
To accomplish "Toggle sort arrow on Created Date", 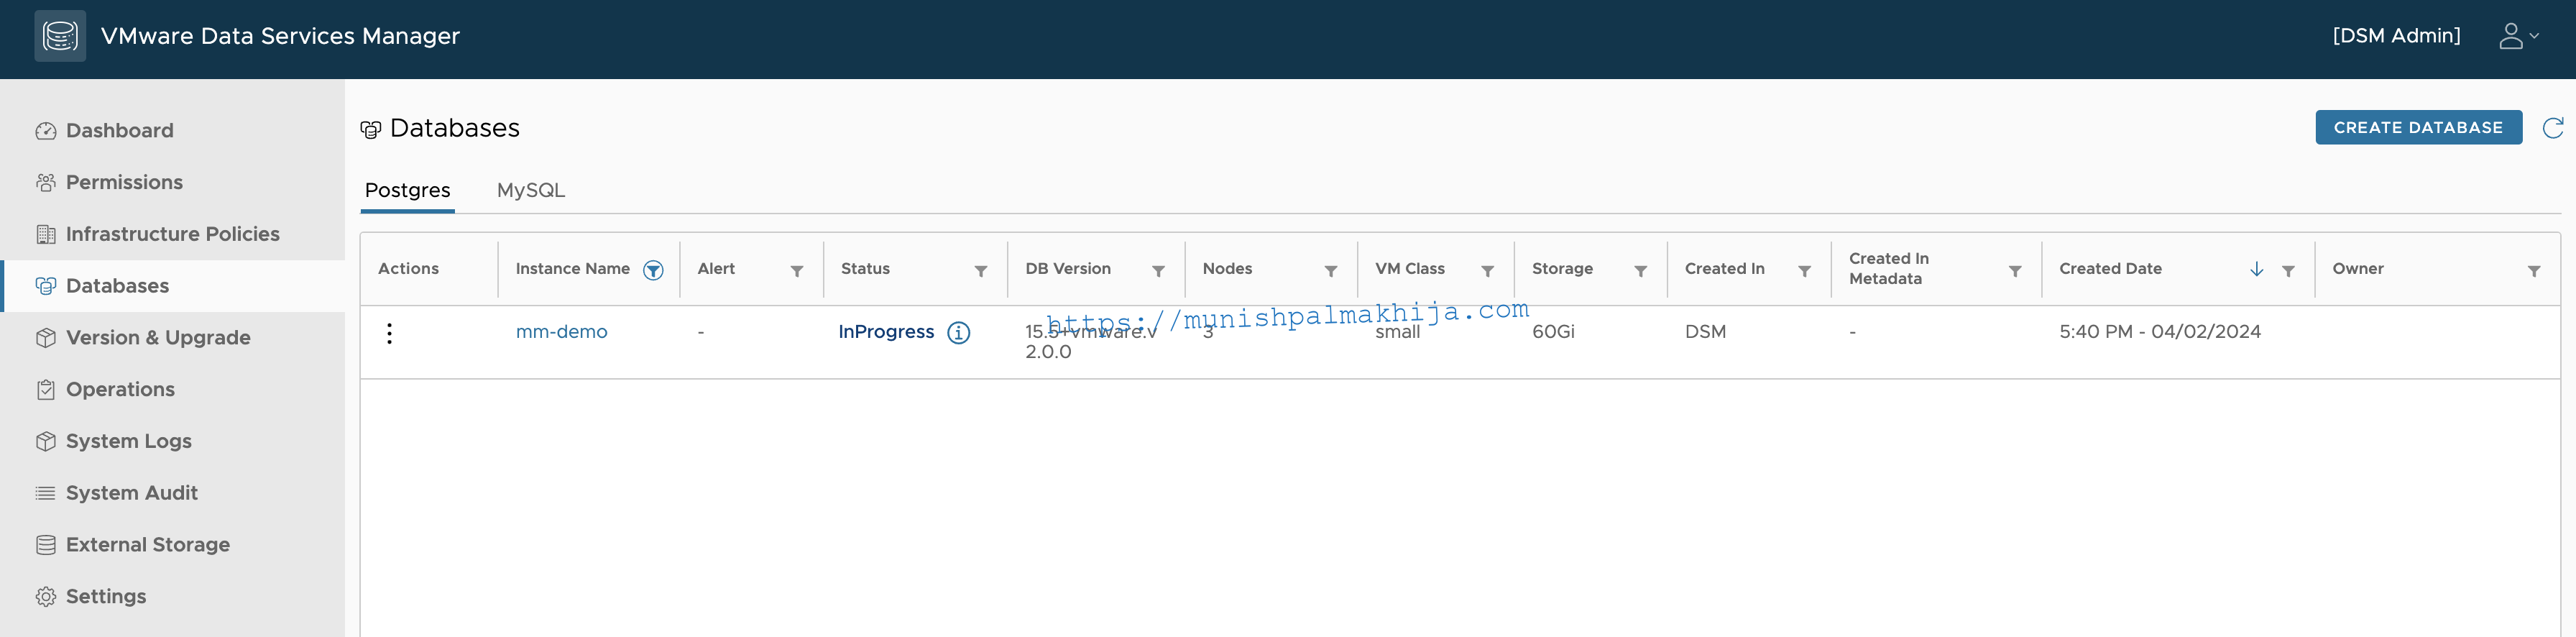I will (x=2257, y=269).
